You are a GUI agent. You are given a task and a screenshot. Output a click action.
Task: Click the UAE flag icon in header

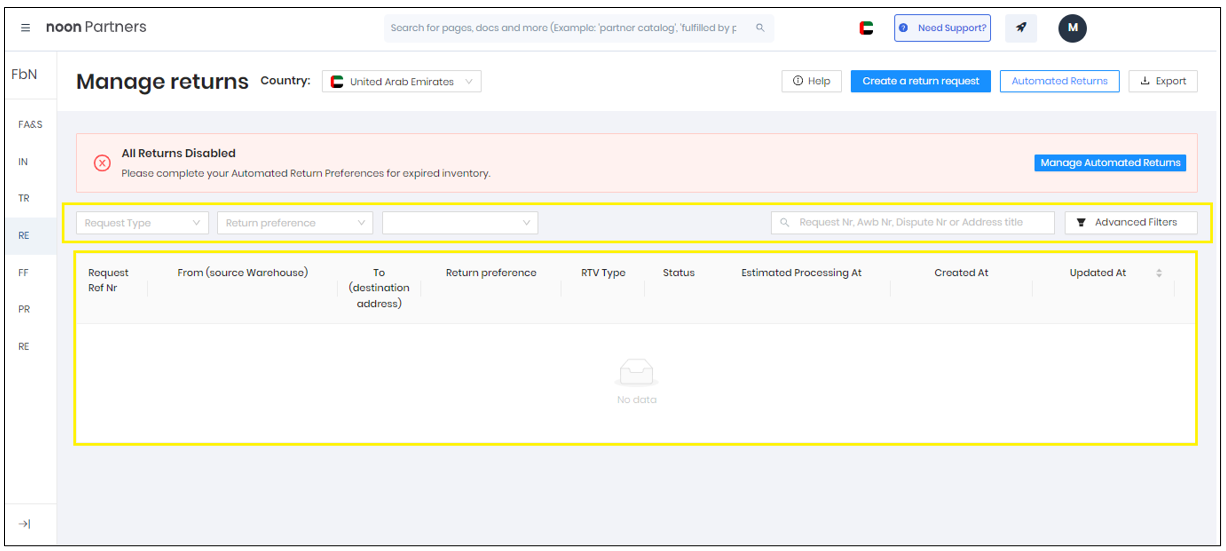pos(866,28)
